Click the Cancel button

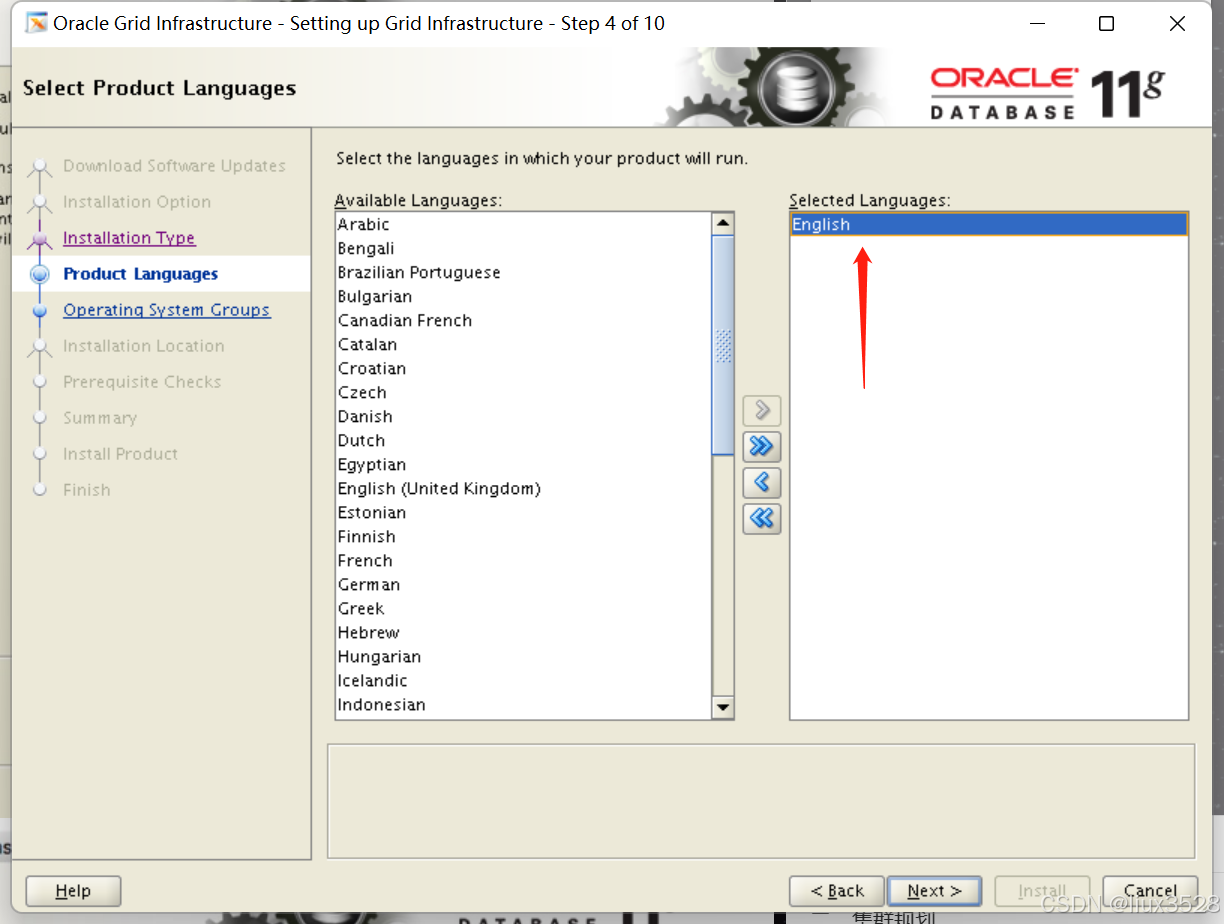[x=1150, y=891]
